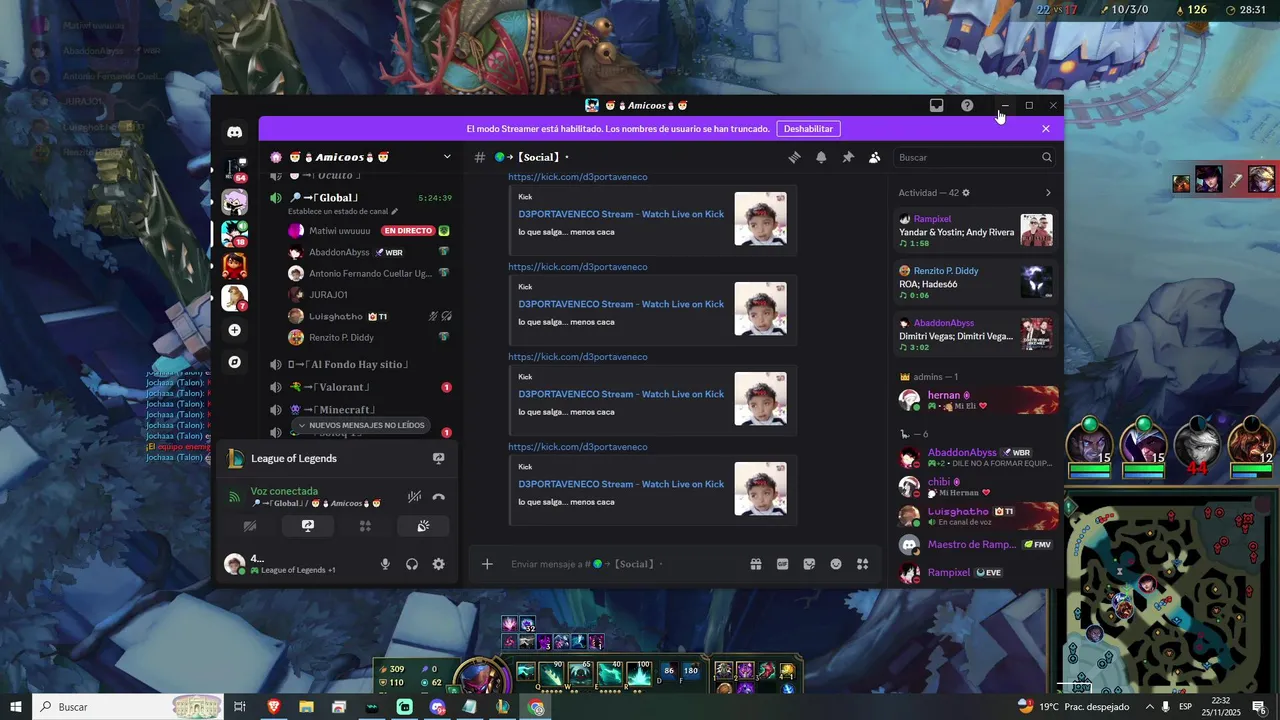
Task: Open the red-haired avatar server icon
Action: [234, 266]
